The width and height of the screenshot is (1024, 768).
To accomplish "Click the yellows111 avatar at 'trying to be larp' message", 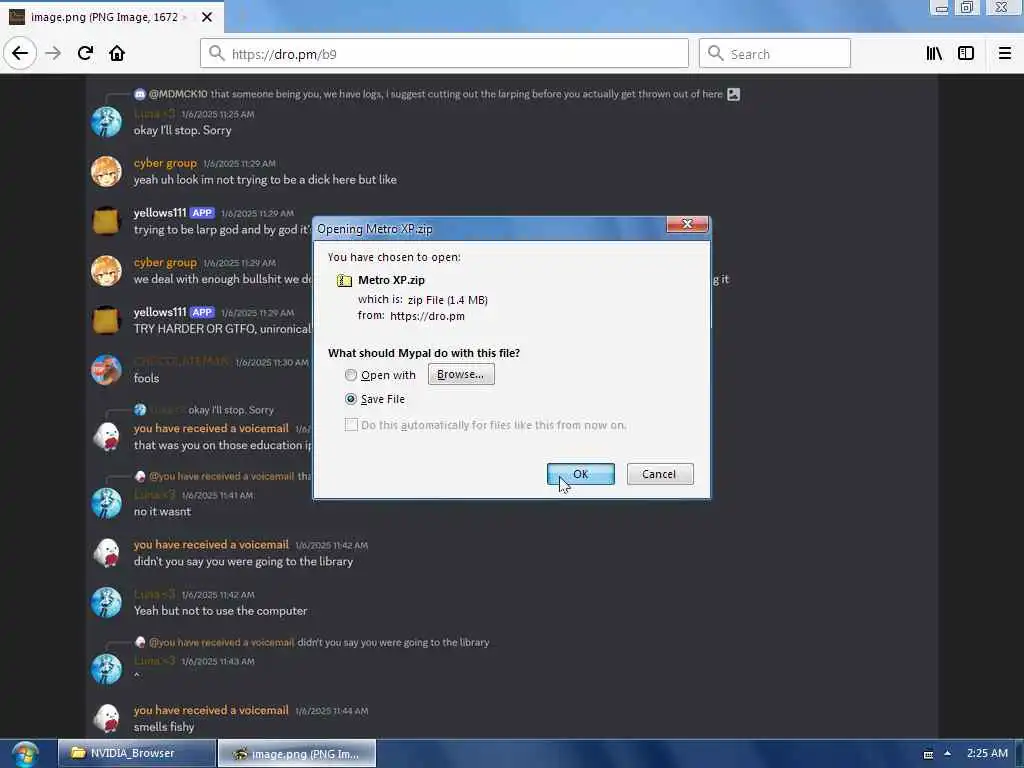I will point(106,221).
